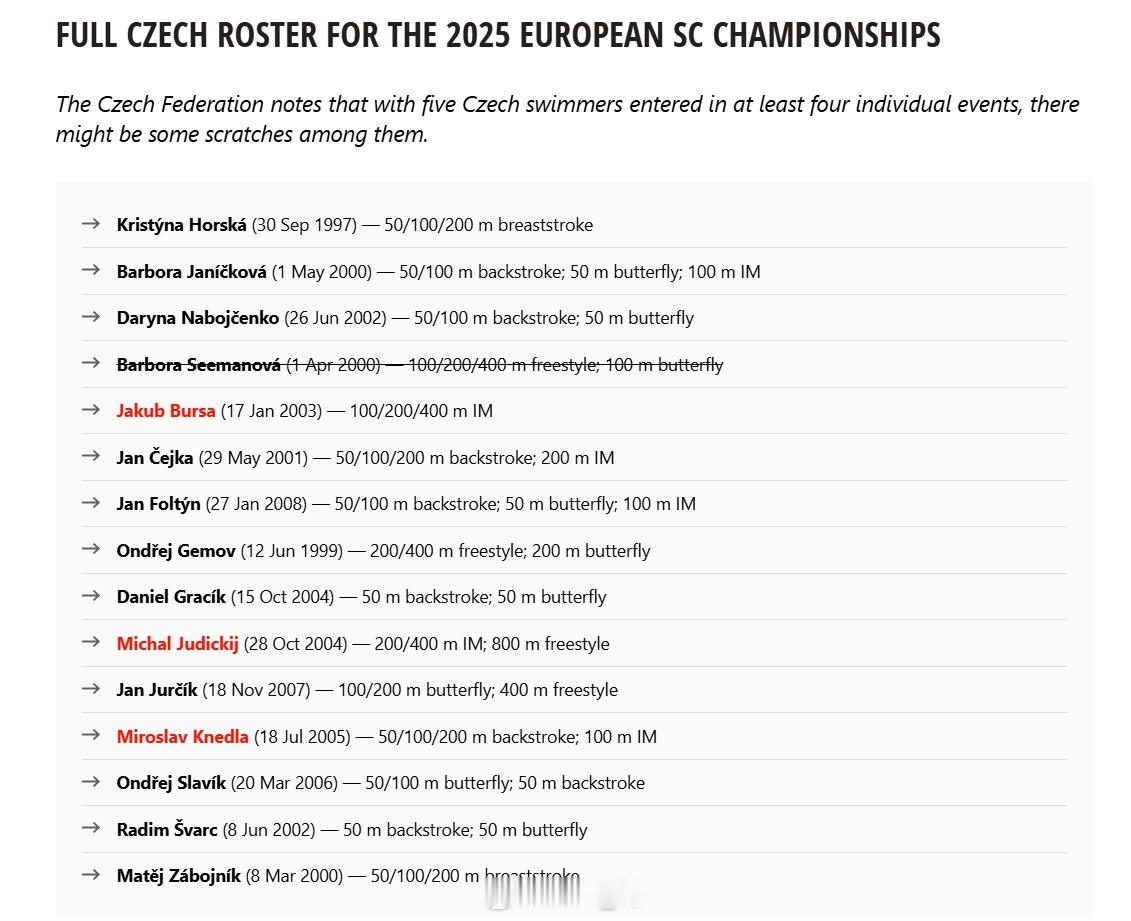This screenshot has width=1131, height=921.
Task: Click the arrow icon beside Daniel Gracík
Action: pyautogui.click(x=91, y=596)
